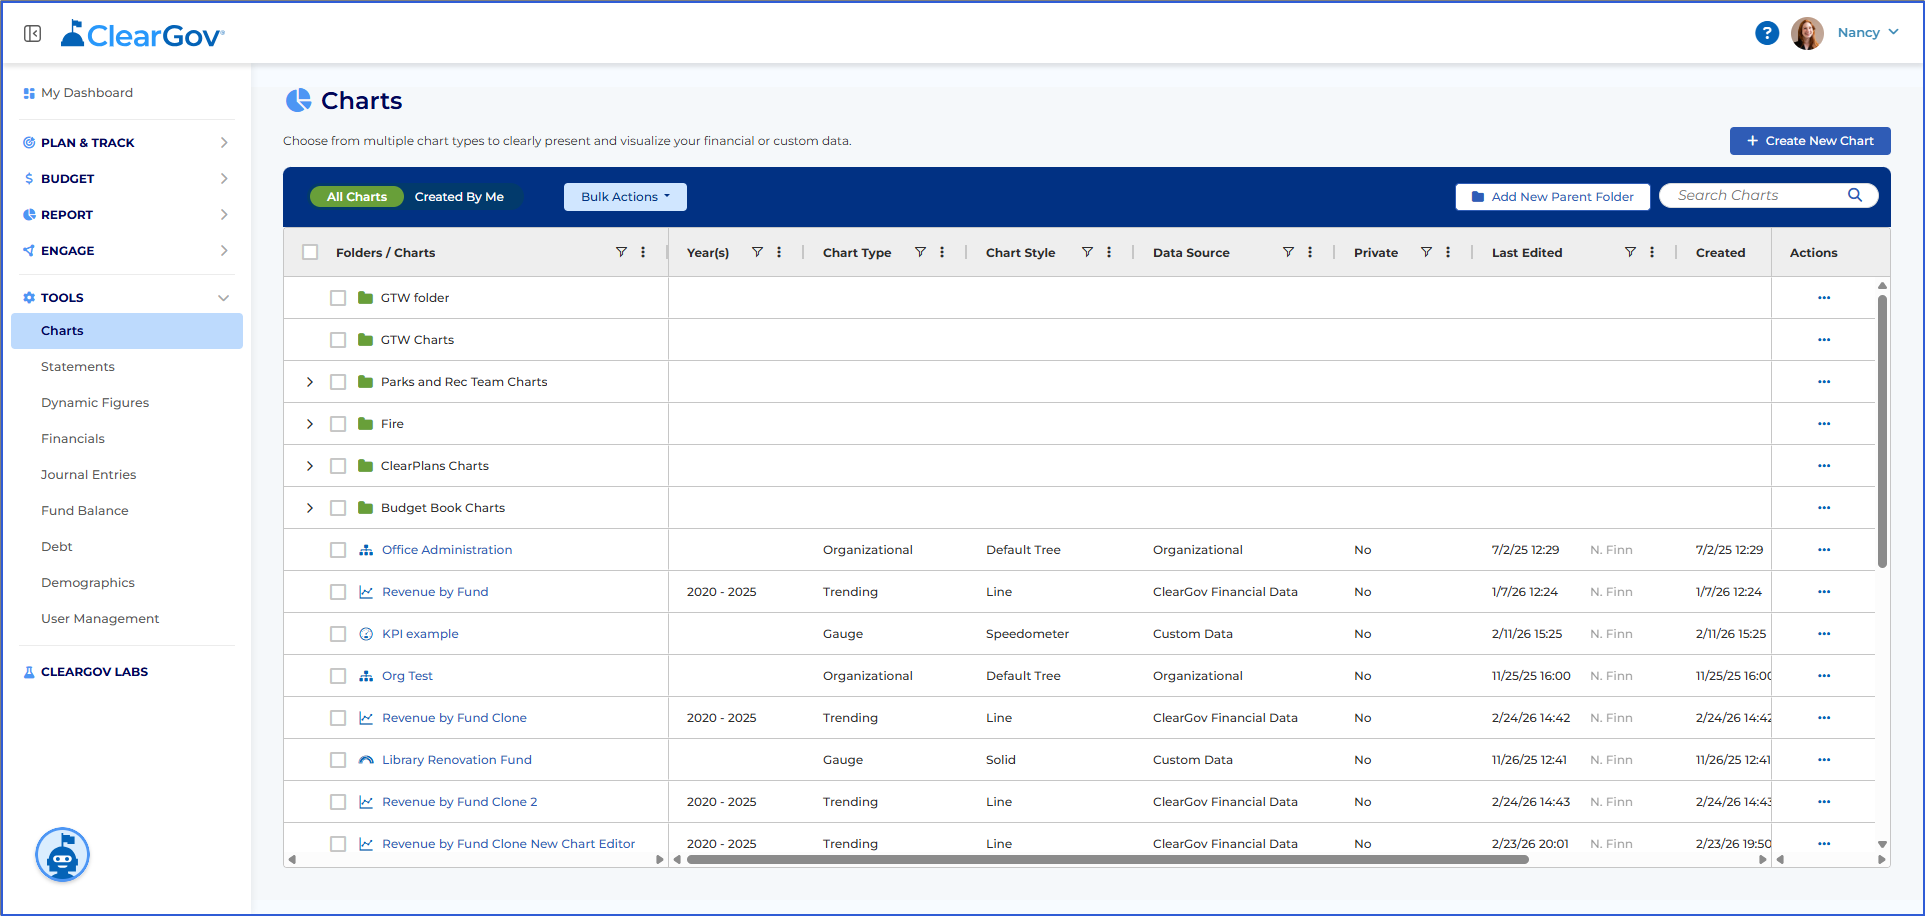Click the Create New Chart button
The height and width of the screenshot is (917, 1926).
pyautogui.click(x=1810, y=141)
